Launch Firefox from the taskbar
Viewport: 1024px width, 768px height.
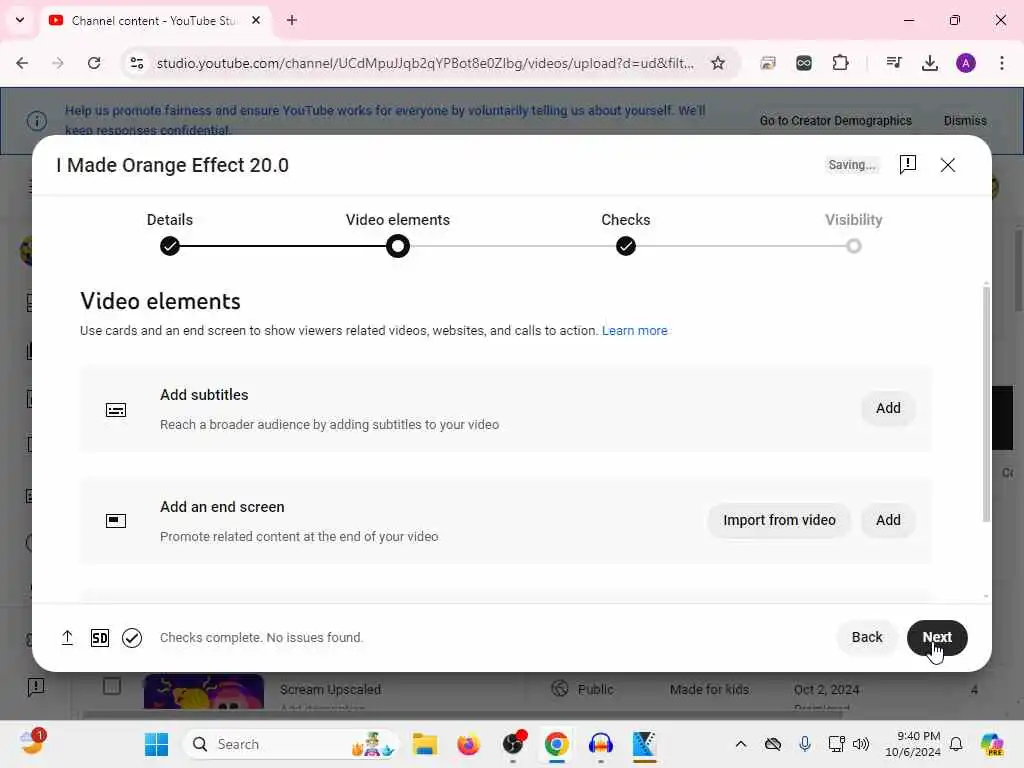tap(468, 744)
